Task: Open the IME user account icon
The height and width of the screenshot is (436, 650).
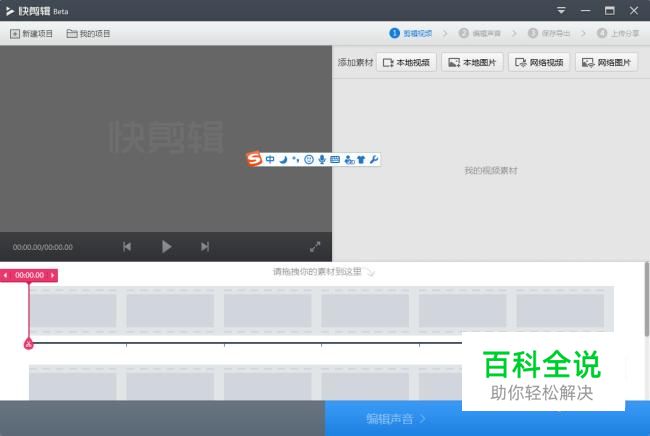Action: coord(349,160)
